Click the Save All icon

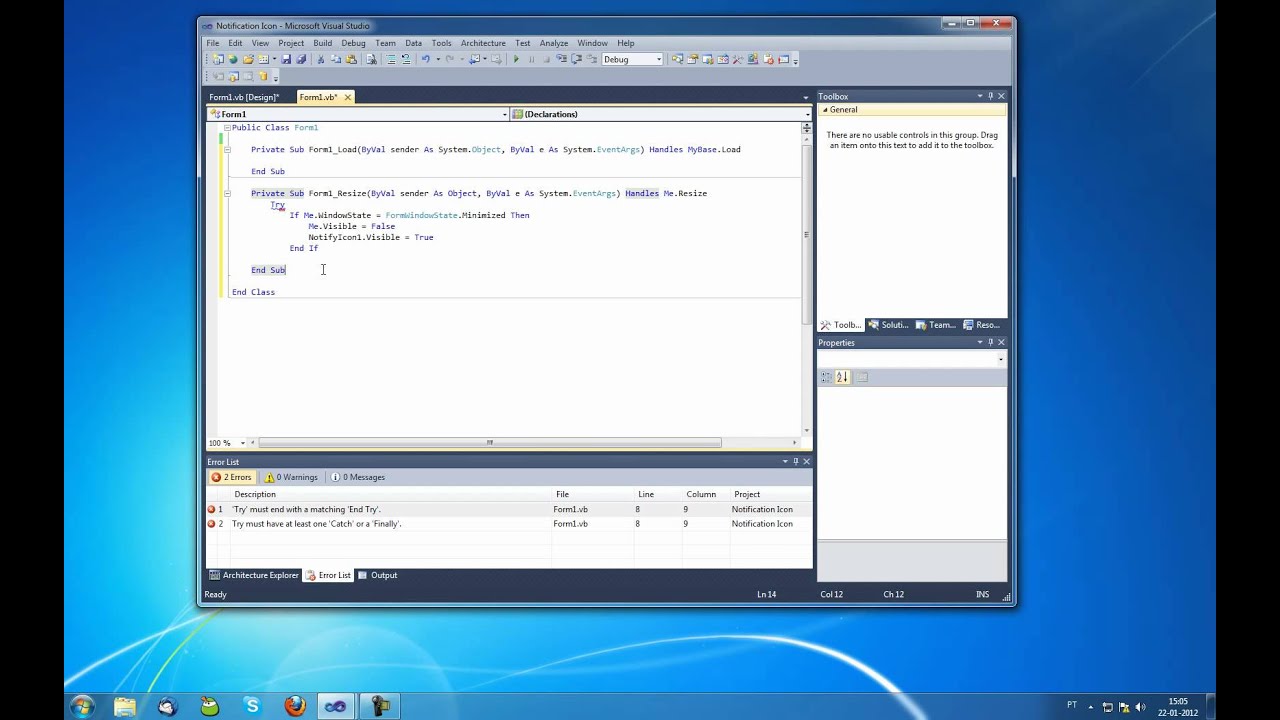tap(301, 59)
